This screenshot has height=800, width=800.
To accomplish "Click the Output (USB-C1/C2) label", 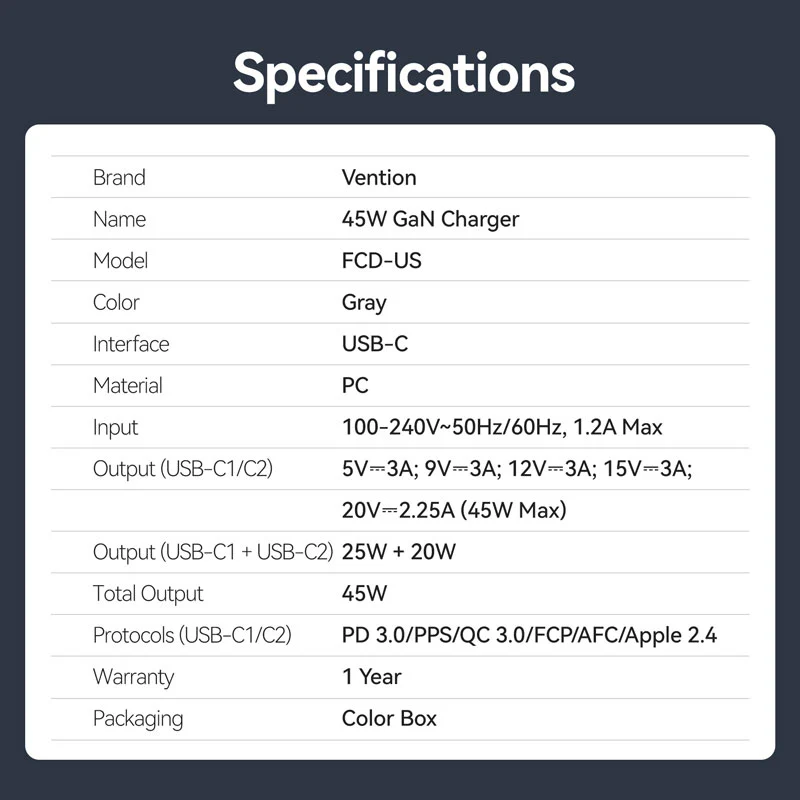I will 183,469.
